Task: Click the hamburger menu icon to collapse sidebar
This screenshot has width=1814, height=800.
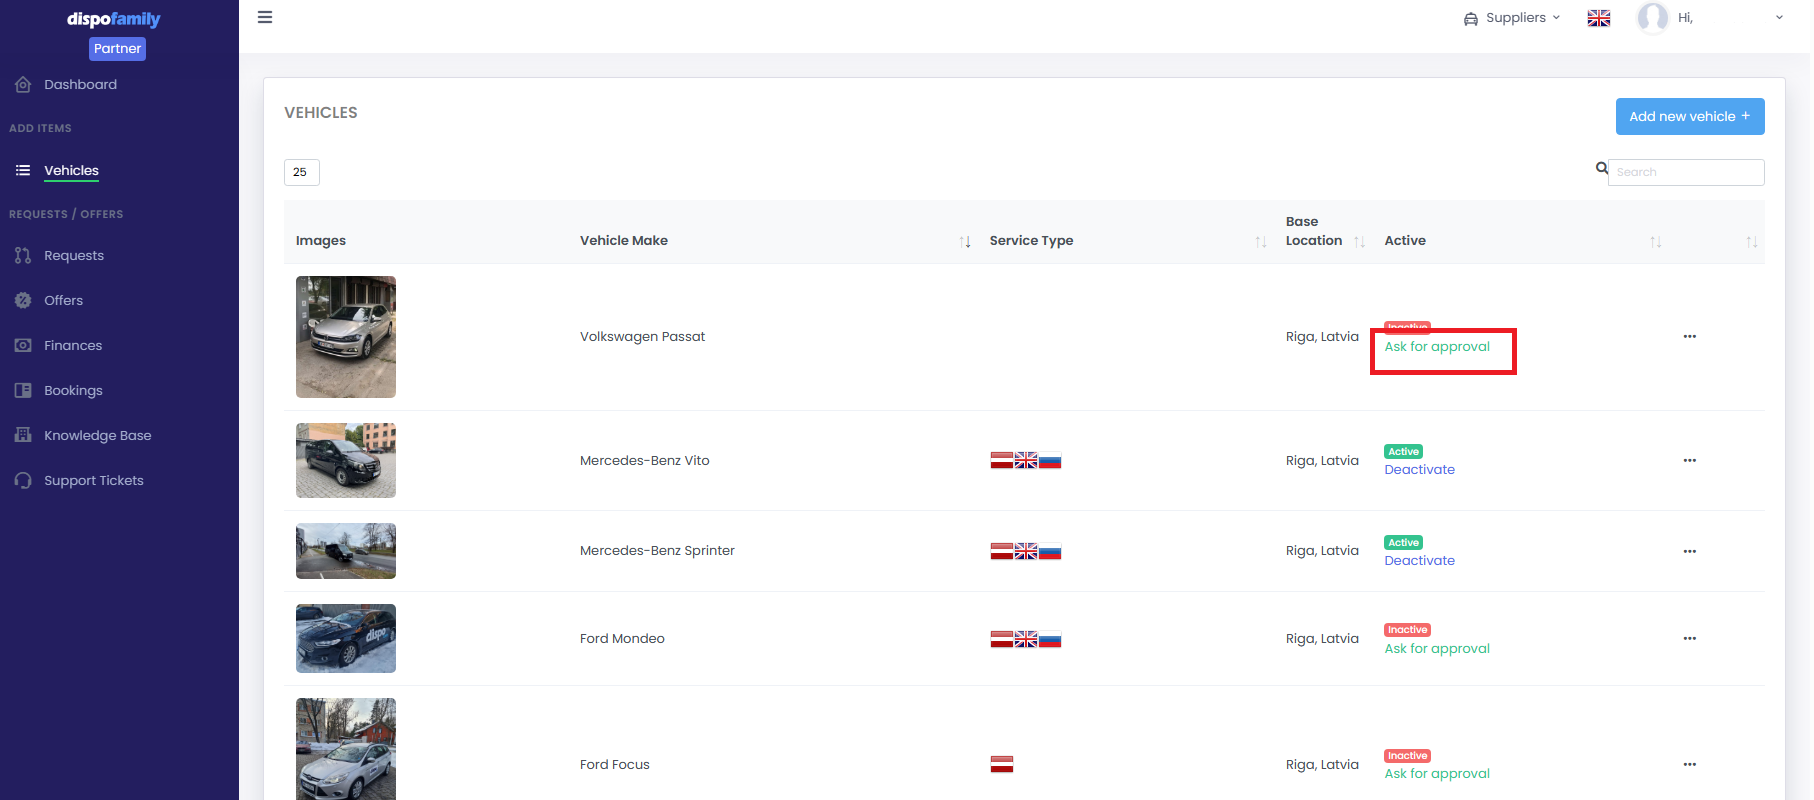Action: pos(265,17)
